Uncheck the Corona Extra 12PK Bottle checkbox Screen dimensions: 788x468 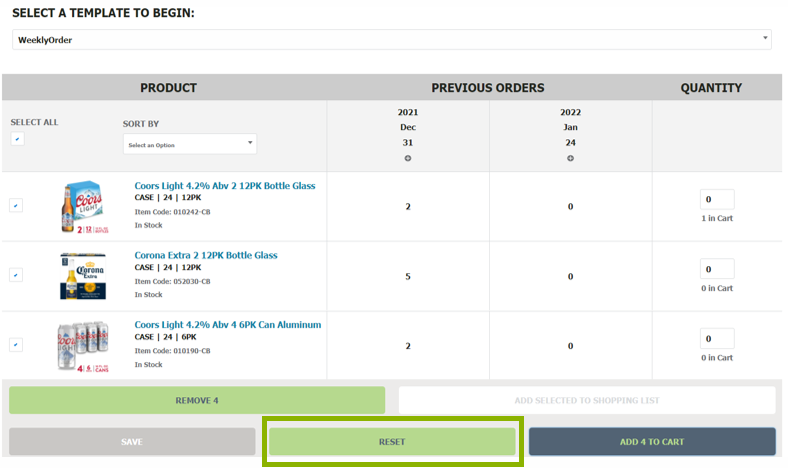(16, 275)
